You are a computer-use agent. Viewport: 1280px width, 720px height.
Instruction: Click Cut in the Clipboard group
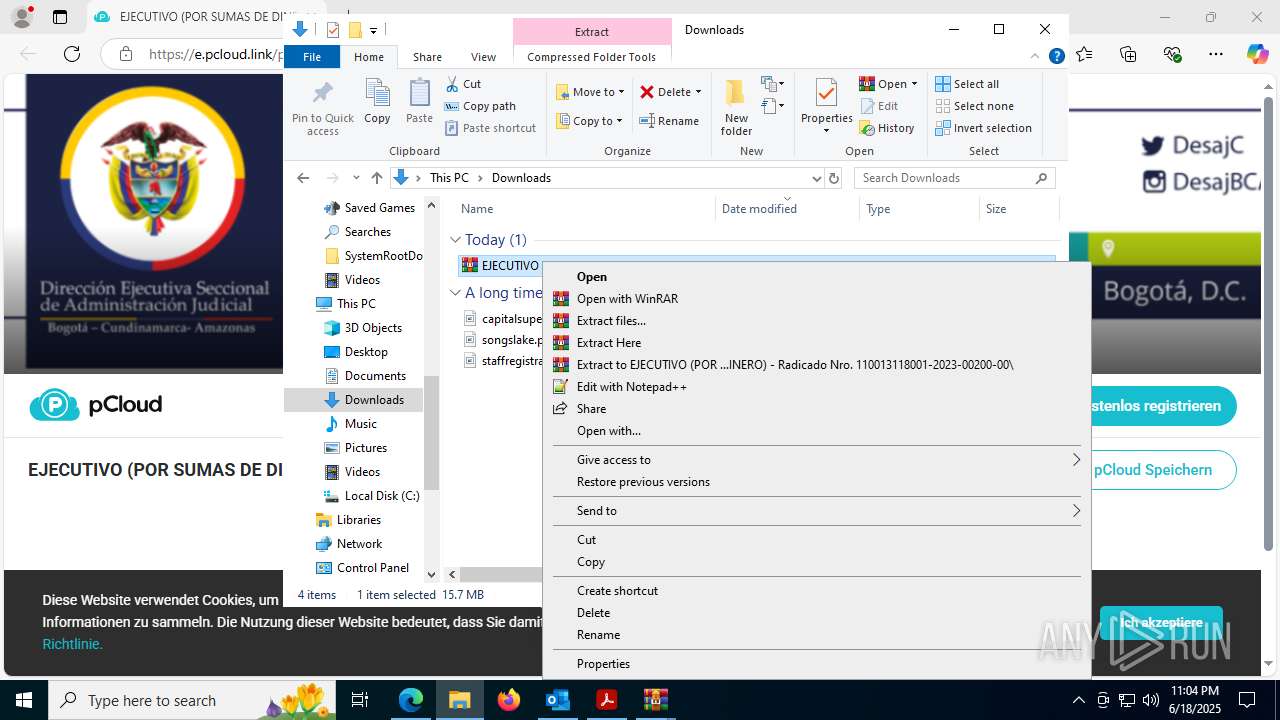pyautogui.click(x=463, y=84)
